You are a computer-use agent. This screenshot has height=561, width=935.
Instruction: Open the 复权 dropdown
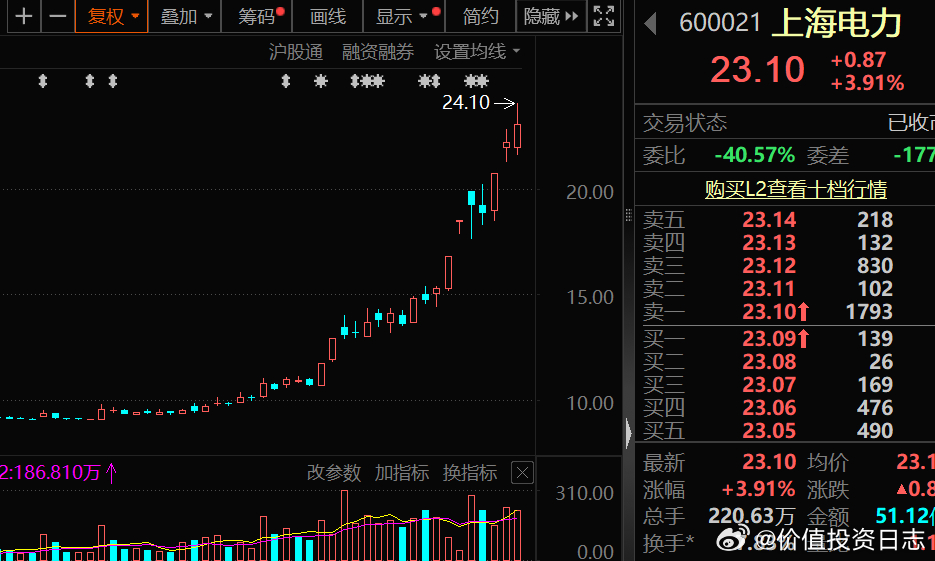tap(112, 16)
